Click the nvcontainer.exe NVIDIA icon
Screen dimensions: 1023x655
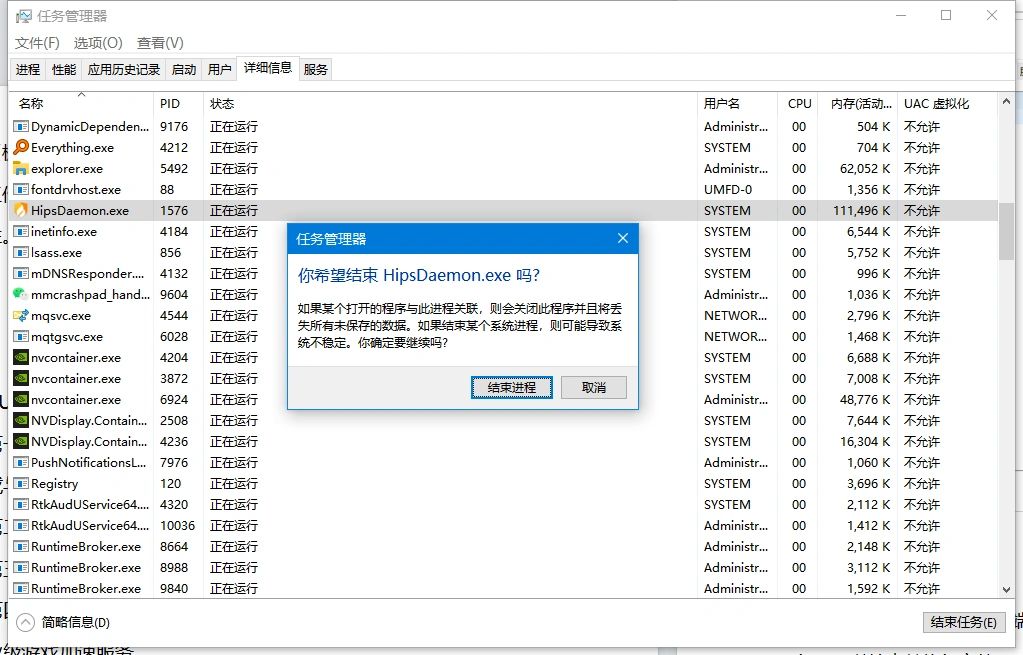[x=22, y=357]
